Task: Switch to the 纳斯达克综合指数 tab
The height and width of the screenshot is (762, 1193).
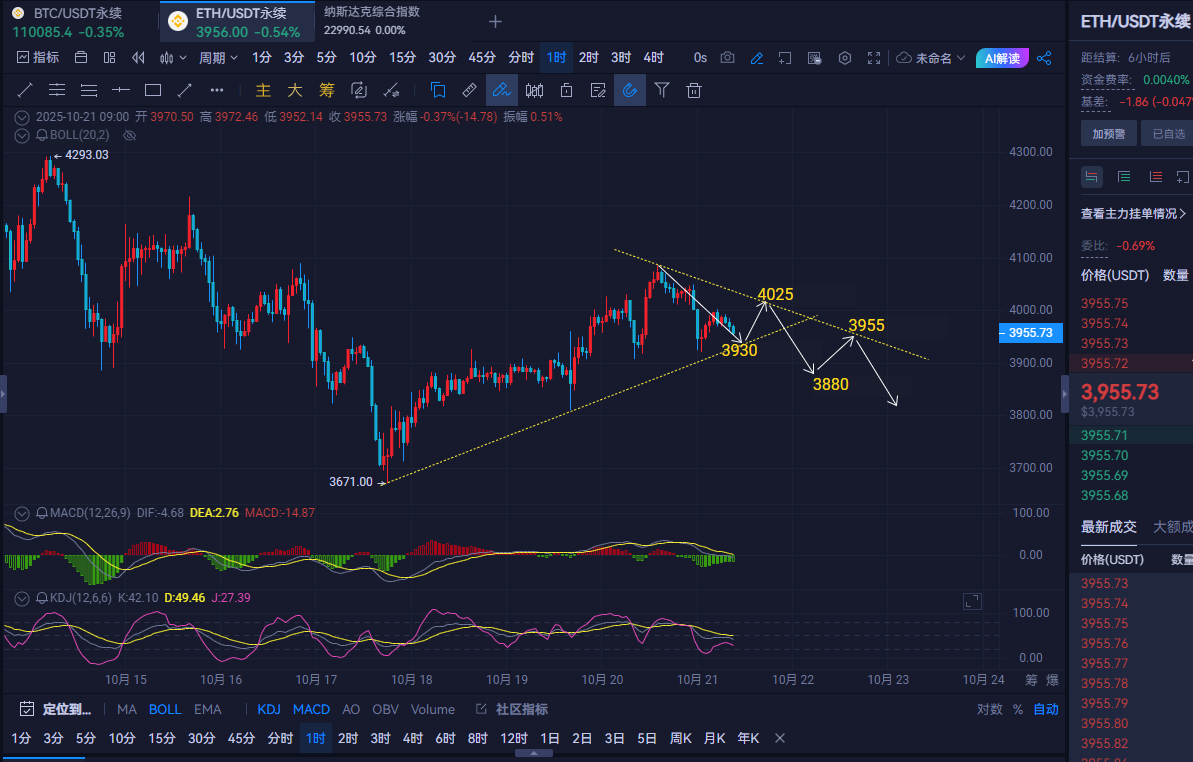Action: tap(370, 20)
